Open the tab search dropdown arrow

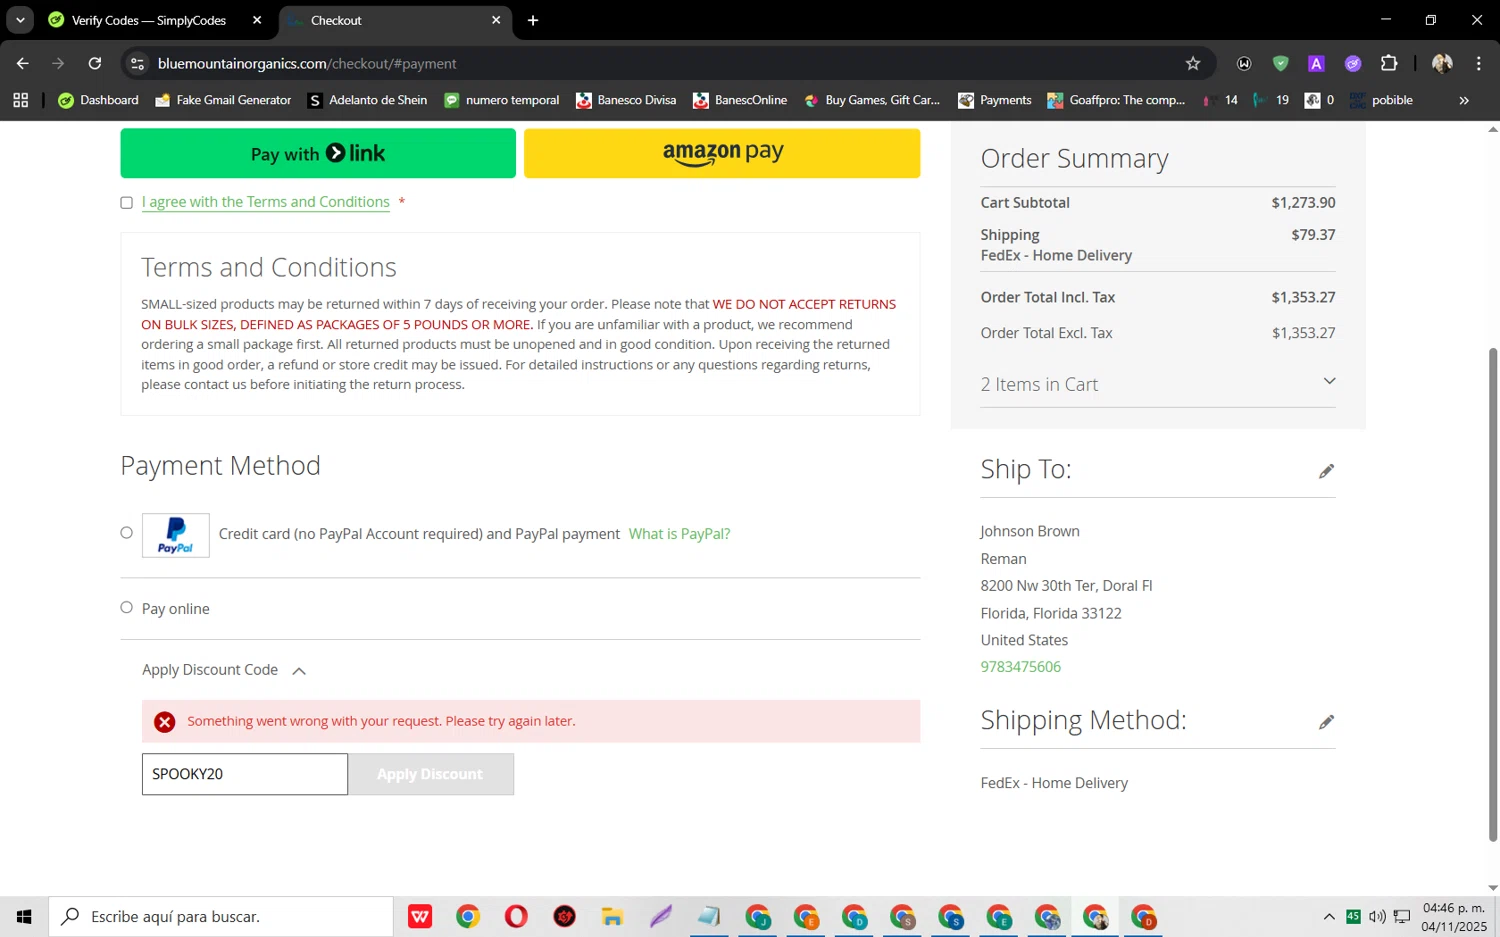tap(20, 20)
